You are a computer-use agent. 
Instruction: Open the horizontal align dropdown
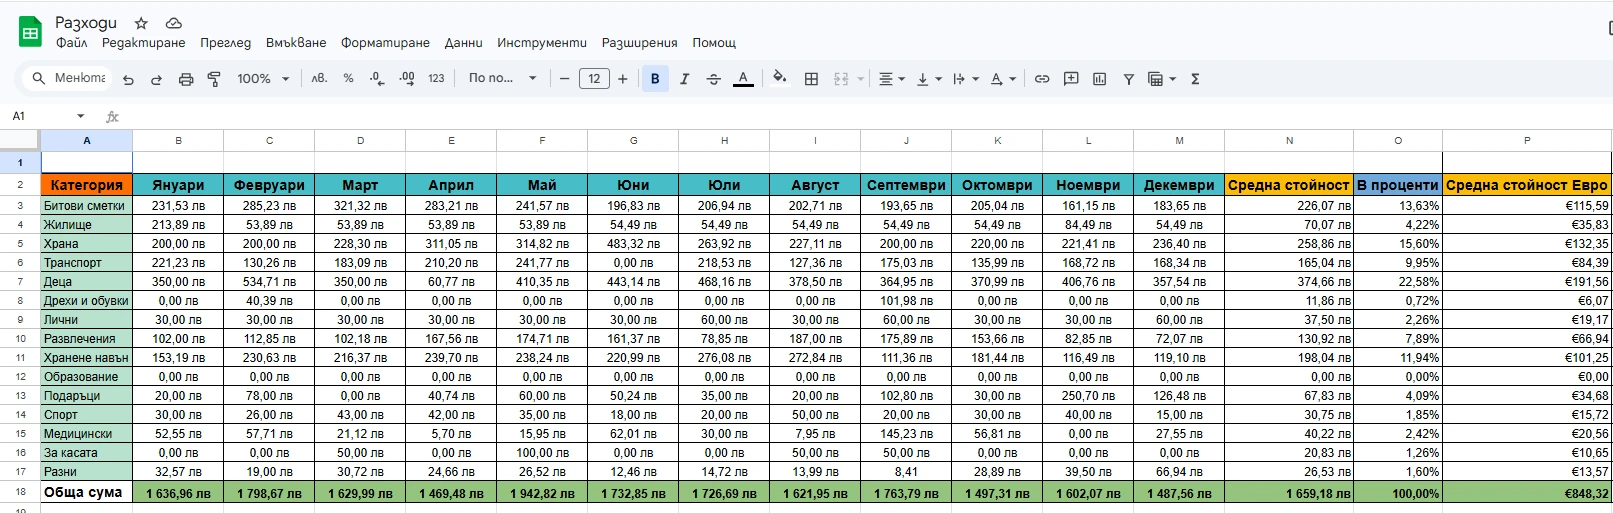[890, 79]
